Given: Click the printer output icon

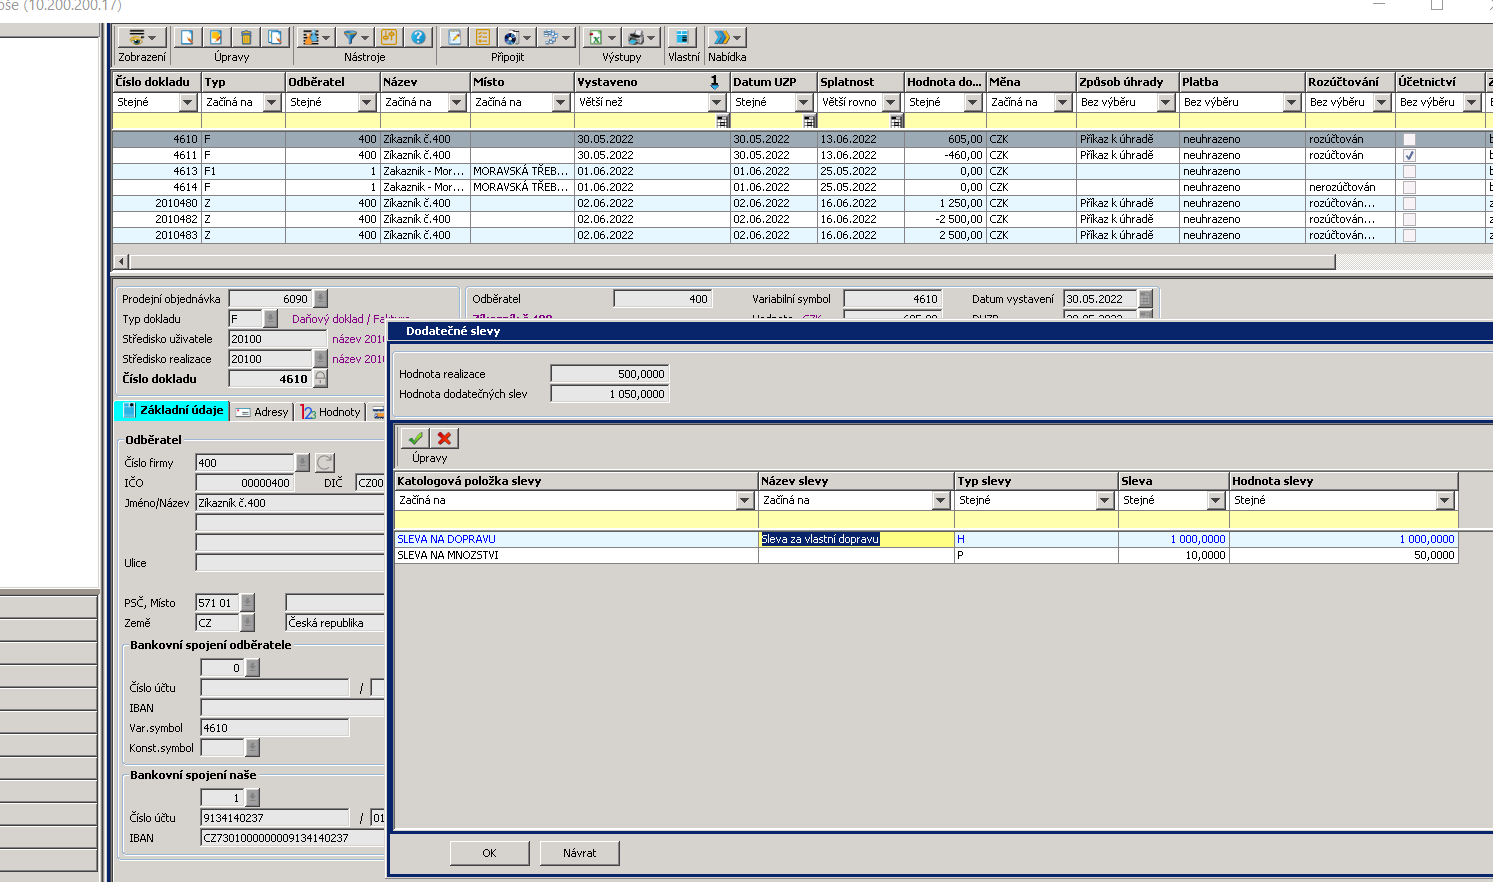Looking at the screenshot, I should pos(636,38).
